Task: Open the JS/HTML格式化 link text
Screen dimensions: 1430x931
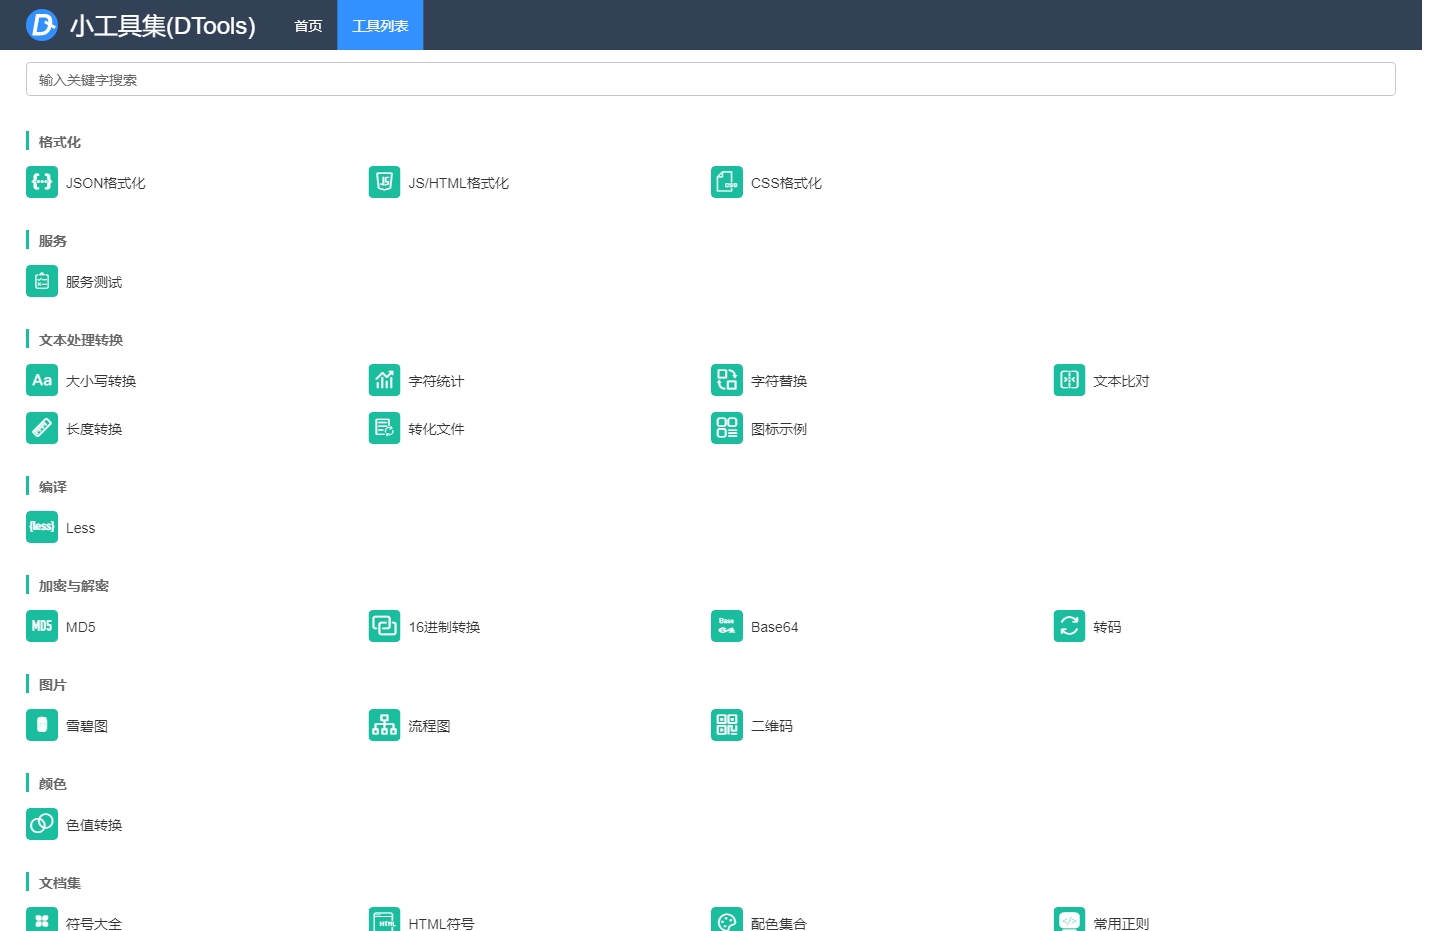Action: [x=459, y=183]
